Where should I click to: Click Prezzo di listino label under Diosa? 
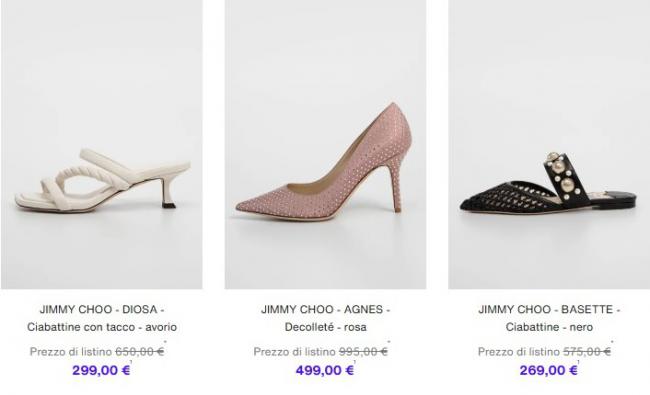(x=71, y=351)
